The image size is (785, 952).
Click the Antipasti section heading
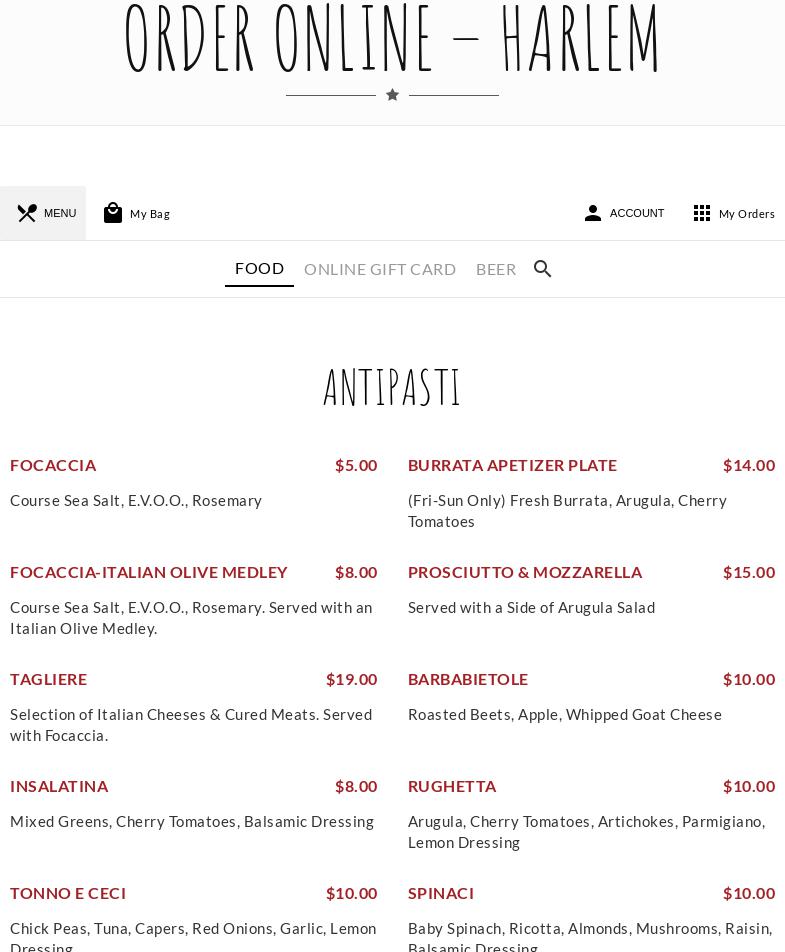pyautogui.click(x=392, y=388)
